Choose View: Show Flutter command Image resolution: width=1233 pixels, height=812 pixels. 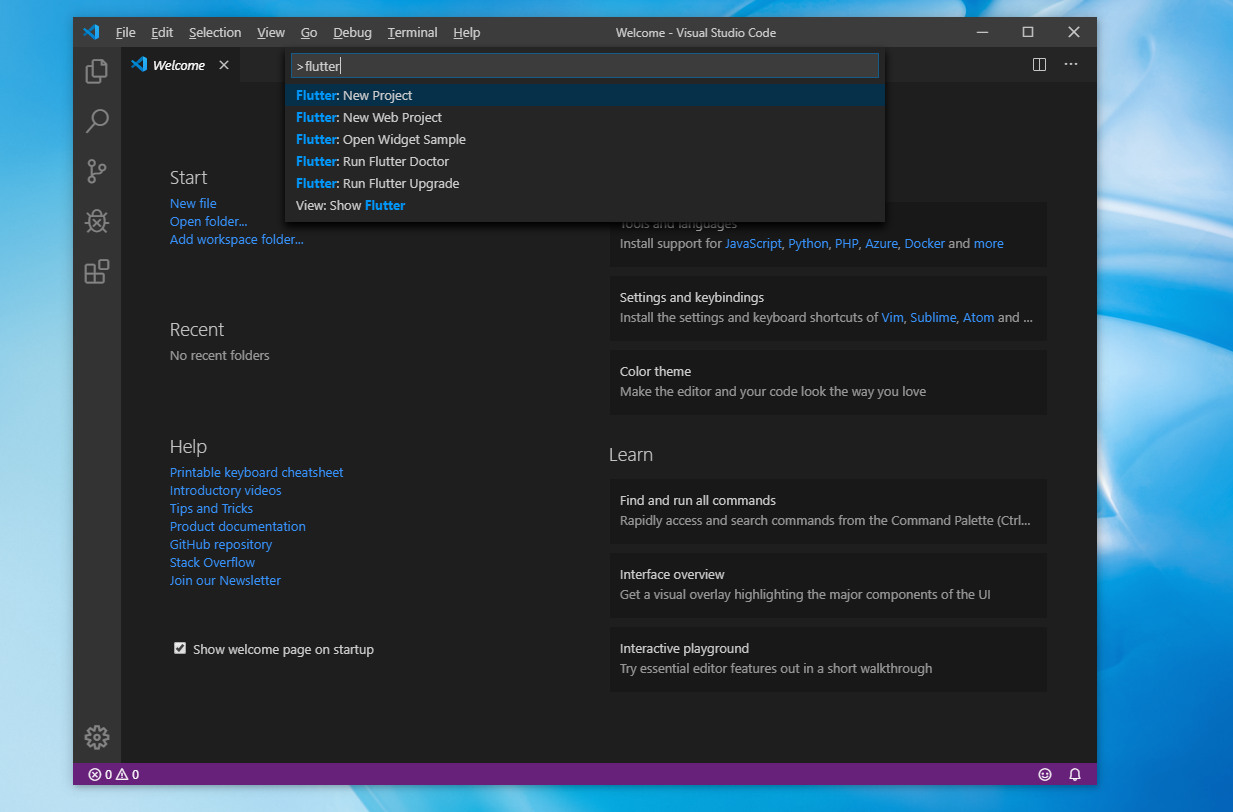tap(585, 205)
